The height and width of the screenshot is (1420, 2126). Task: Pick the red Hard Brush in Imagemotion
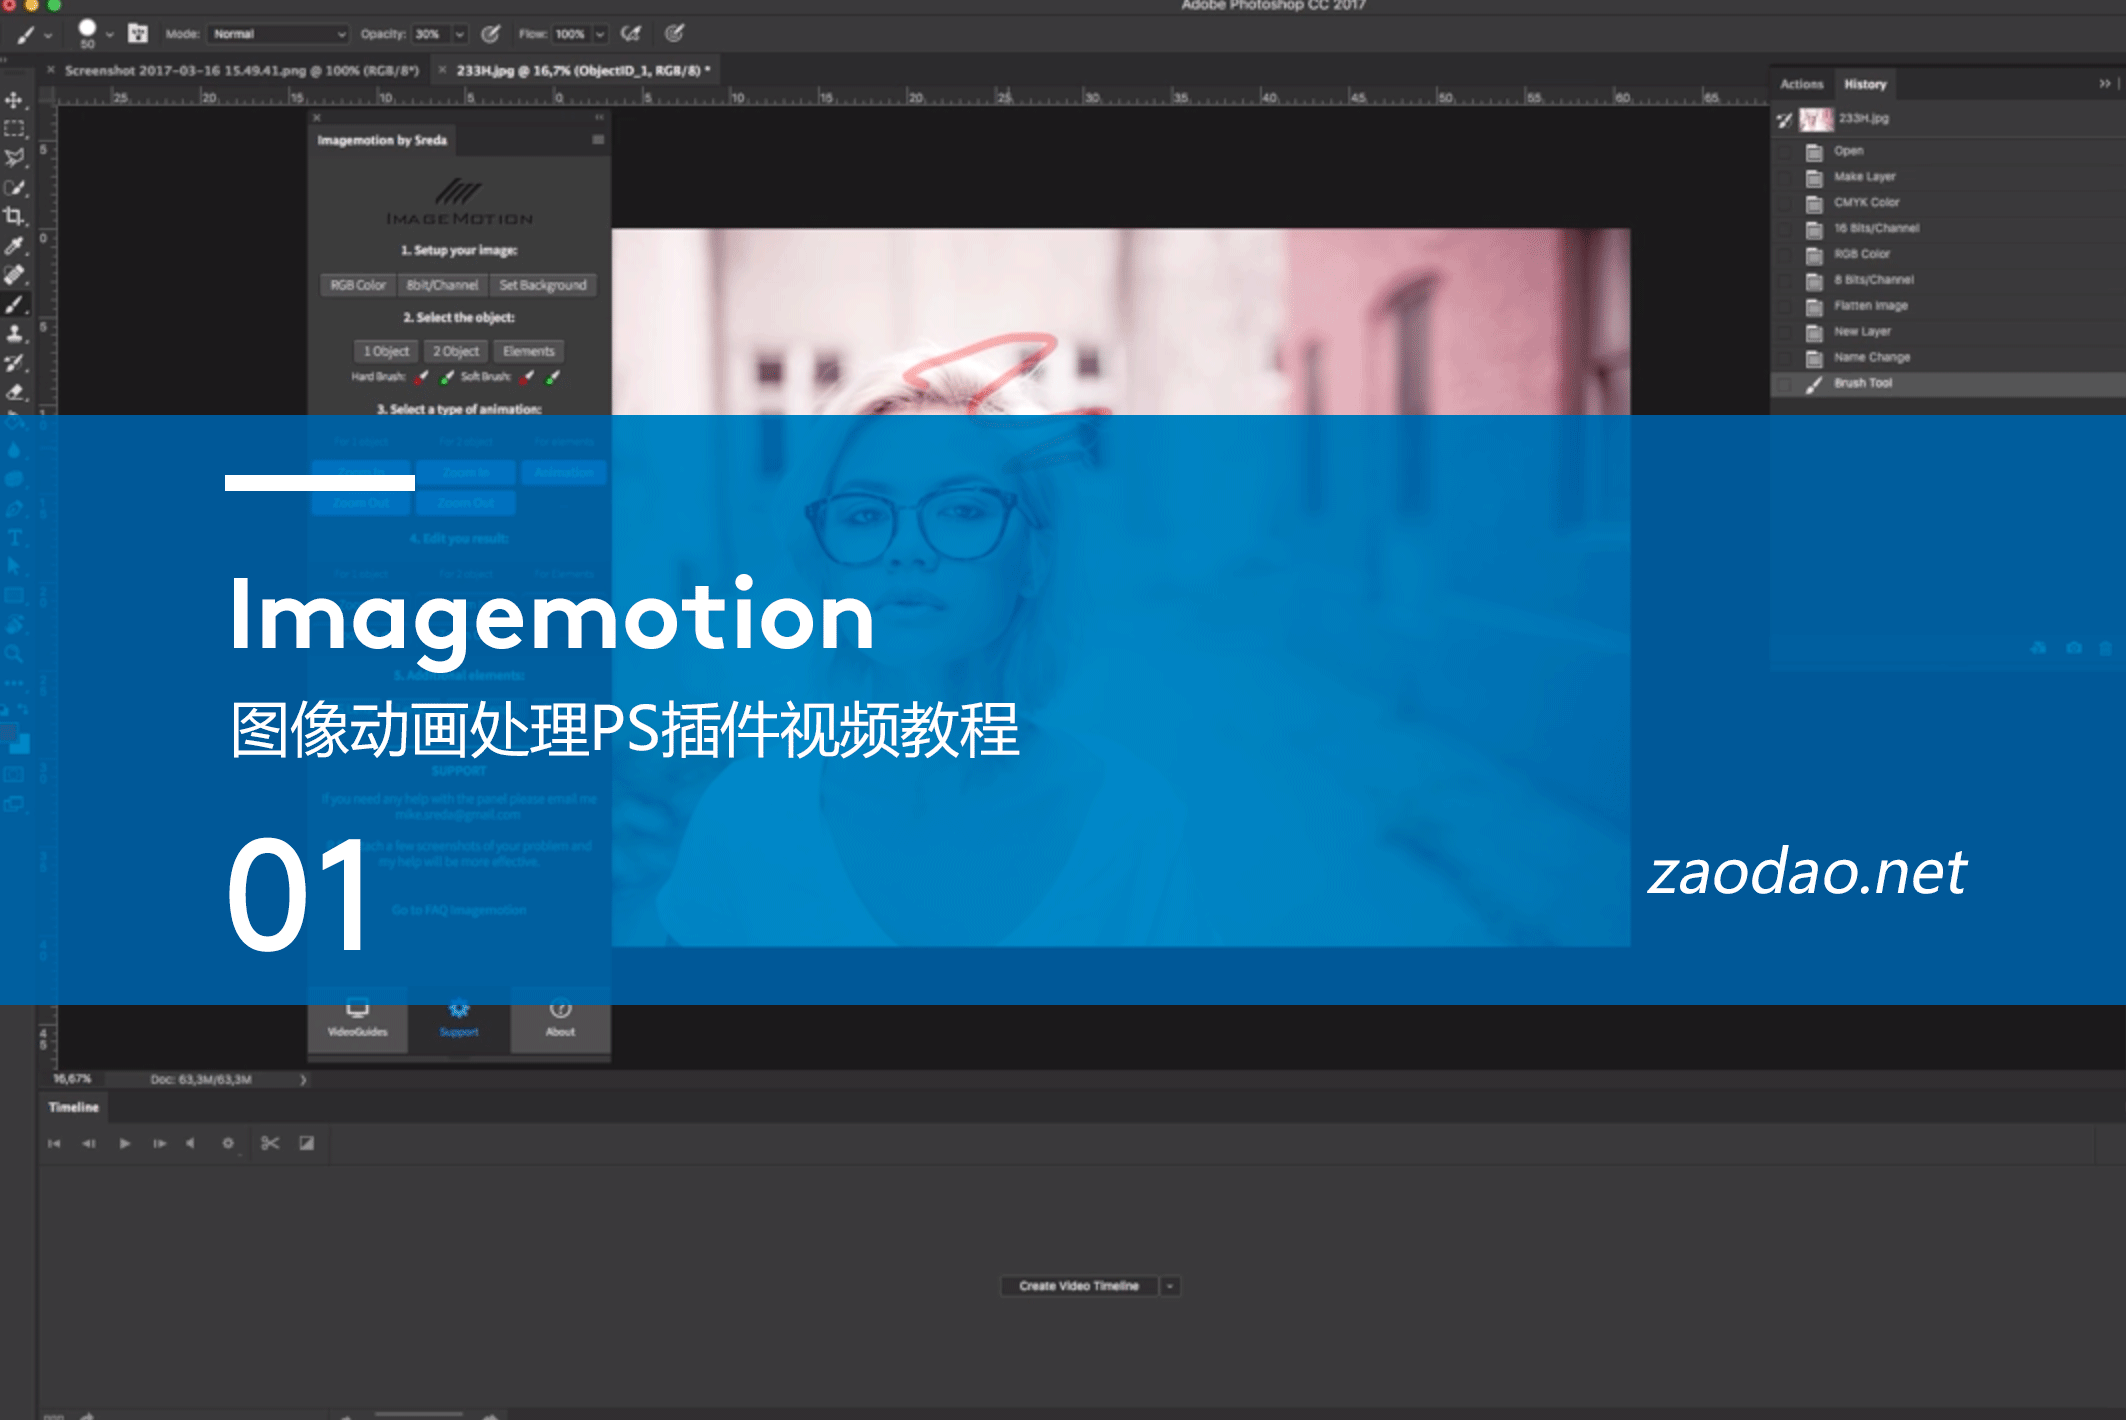(422, 377)
